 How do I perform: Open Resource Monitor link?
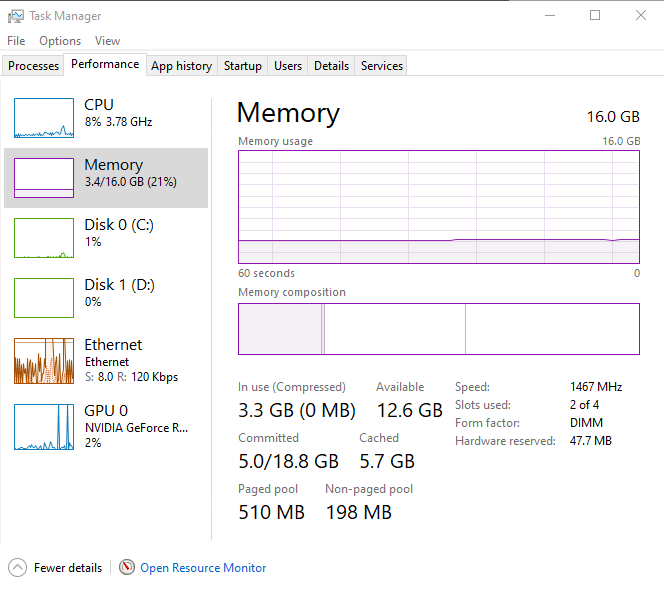click(x=203, y=568)
